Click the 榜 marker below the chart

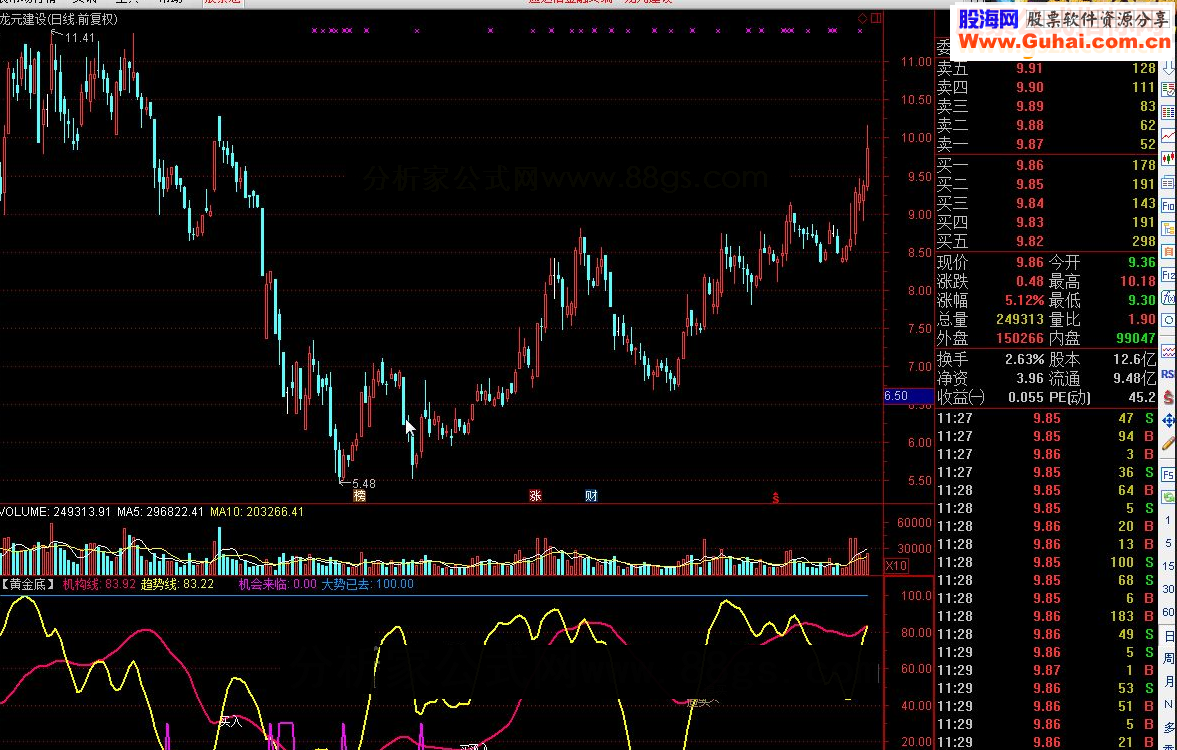[x=360, y=495]
